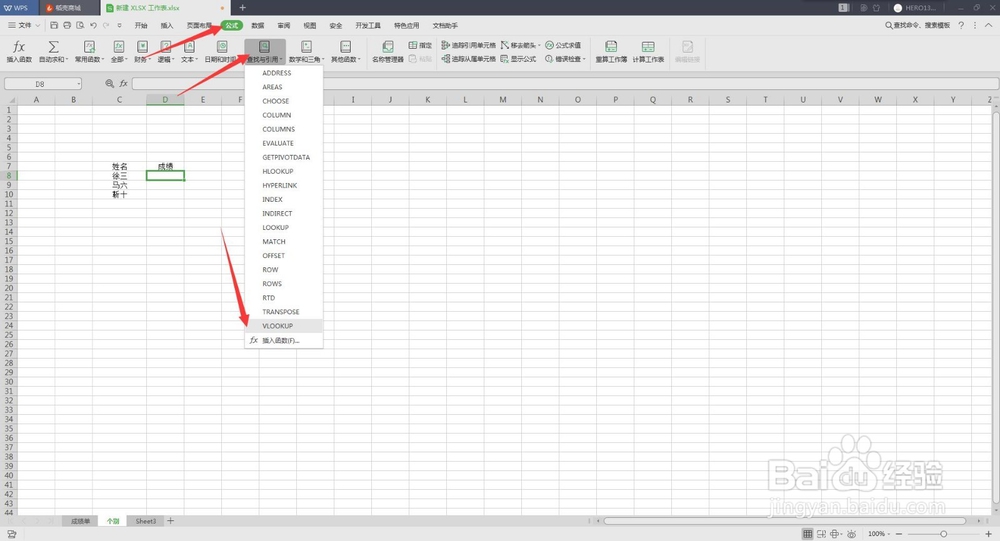Switch to the 插入 ribbon tab
Screen dimensions: 1000x541
[166, 26]
